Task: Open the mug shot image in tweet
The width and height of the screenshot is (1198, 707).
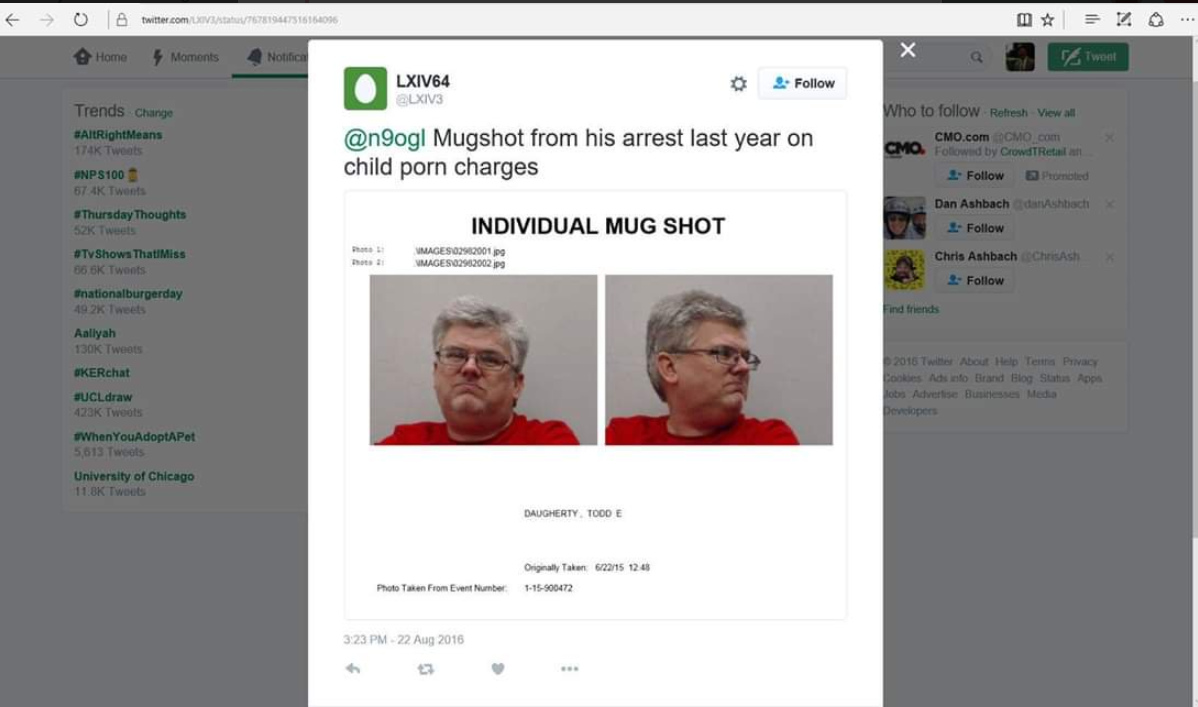Action: 595,405
